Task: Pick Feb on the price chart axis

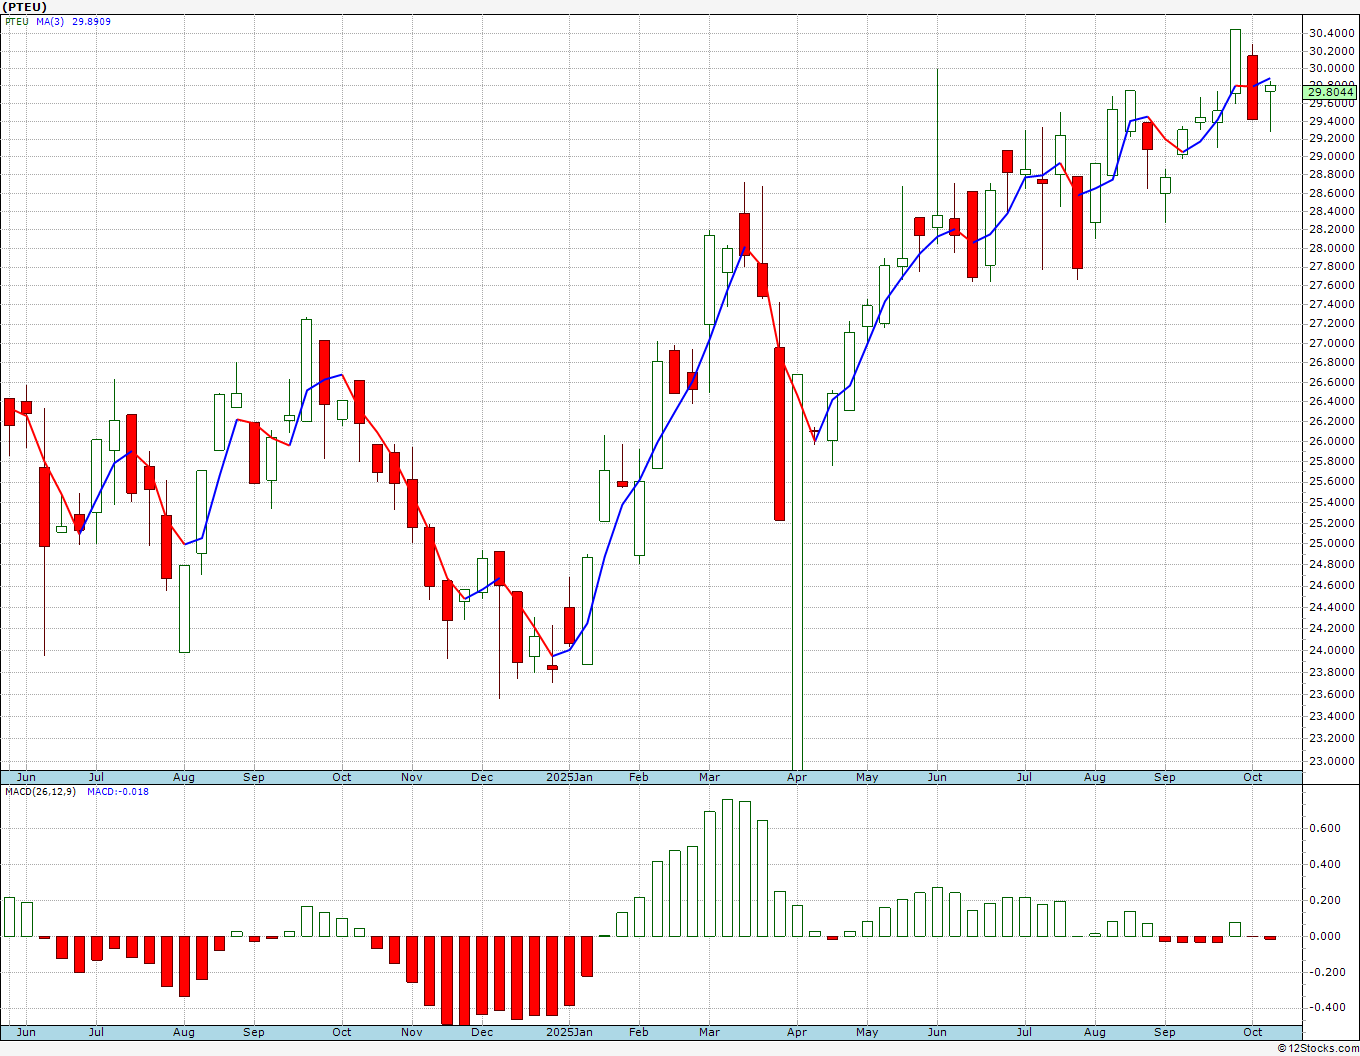Action: [638, 777]
